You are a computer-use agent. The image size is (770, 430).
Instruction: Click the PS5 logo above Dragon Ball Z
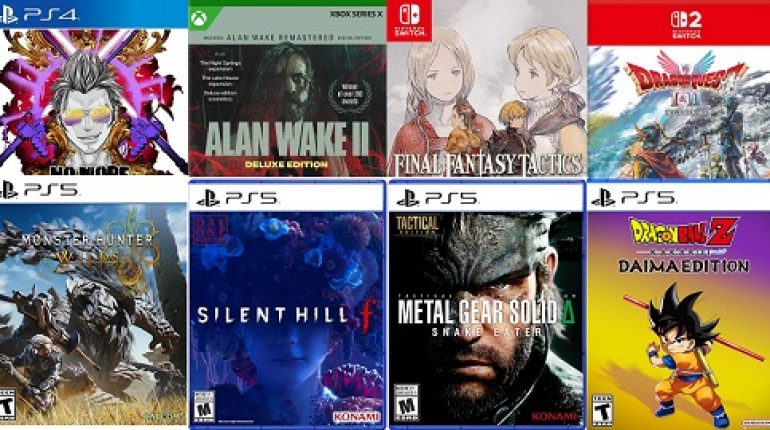[x=633, y=198]
